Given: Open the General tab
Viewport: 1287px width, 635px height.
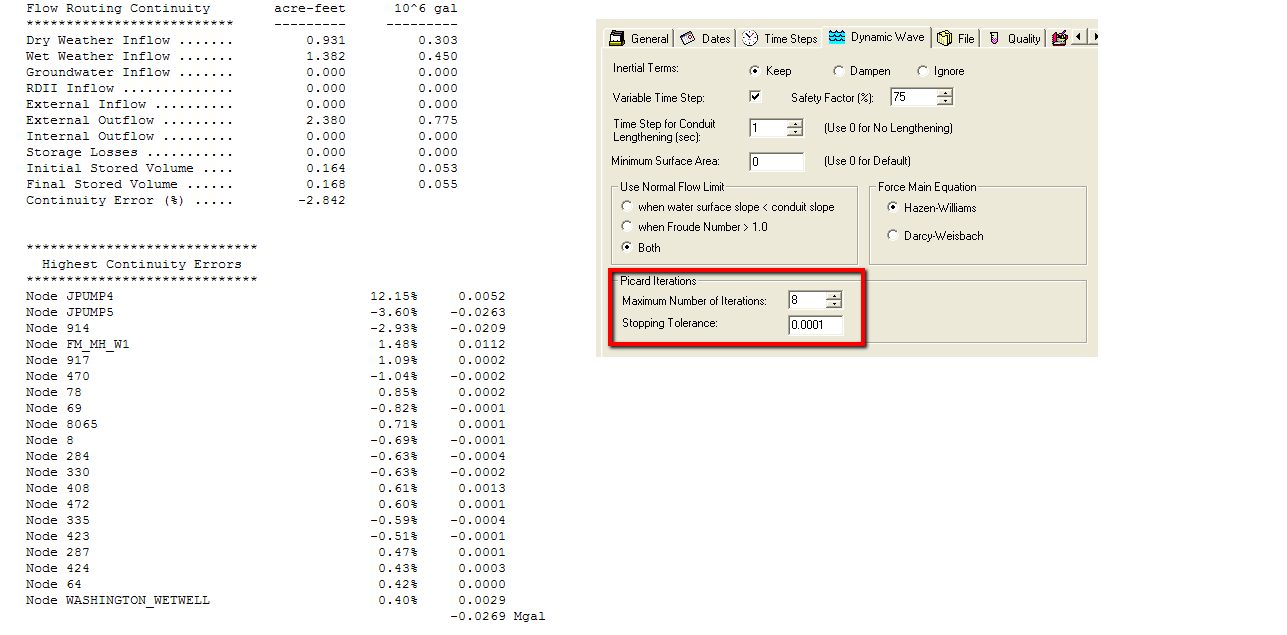Looking at the screenshot, I should pos(640,39).
